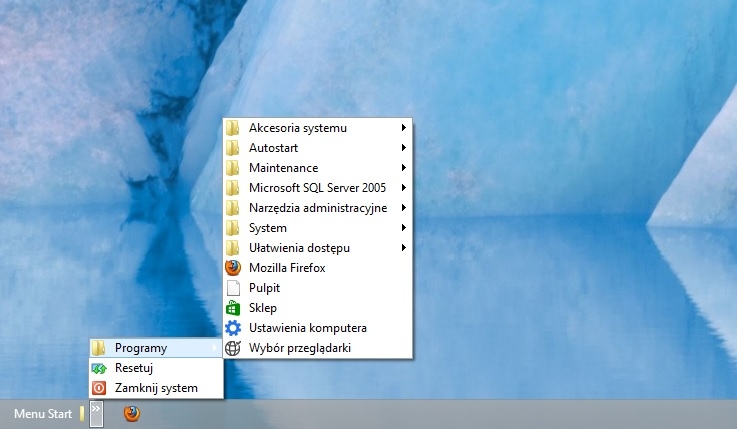
Task: Click the green Resetuj icon
Action: [x=99, y=368]
